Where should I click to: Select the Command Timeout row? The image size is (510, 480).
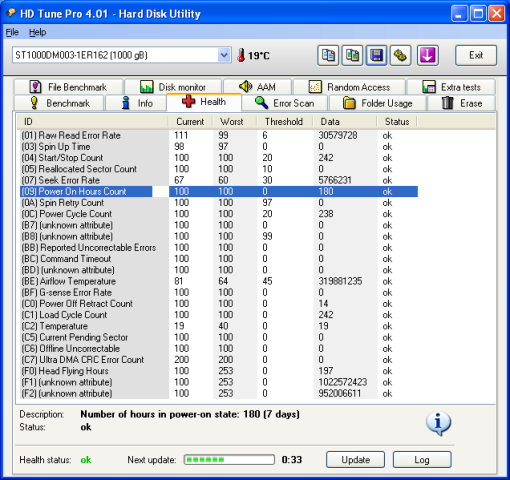[x=219, y=259]
